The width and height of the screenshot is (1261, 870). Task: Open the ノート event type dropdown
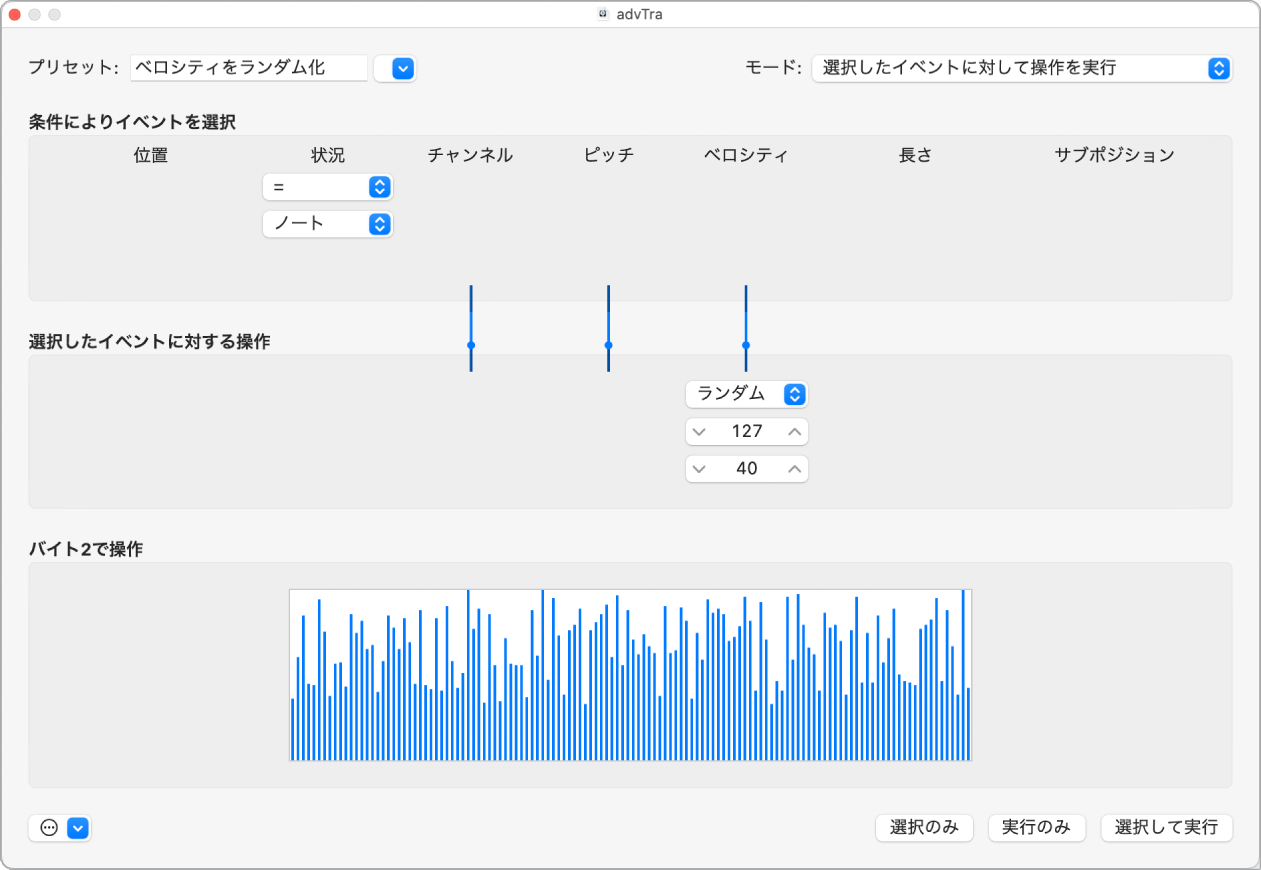click(x=327, y=224)
